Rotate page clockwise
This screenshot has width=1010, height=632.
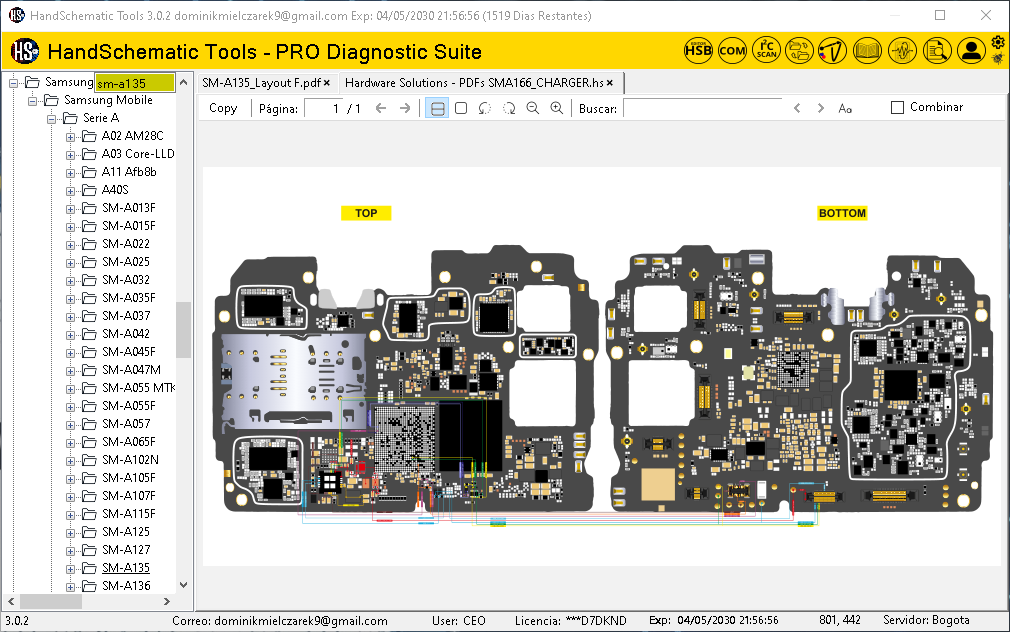pyautogui.click(x=509, y=108)
